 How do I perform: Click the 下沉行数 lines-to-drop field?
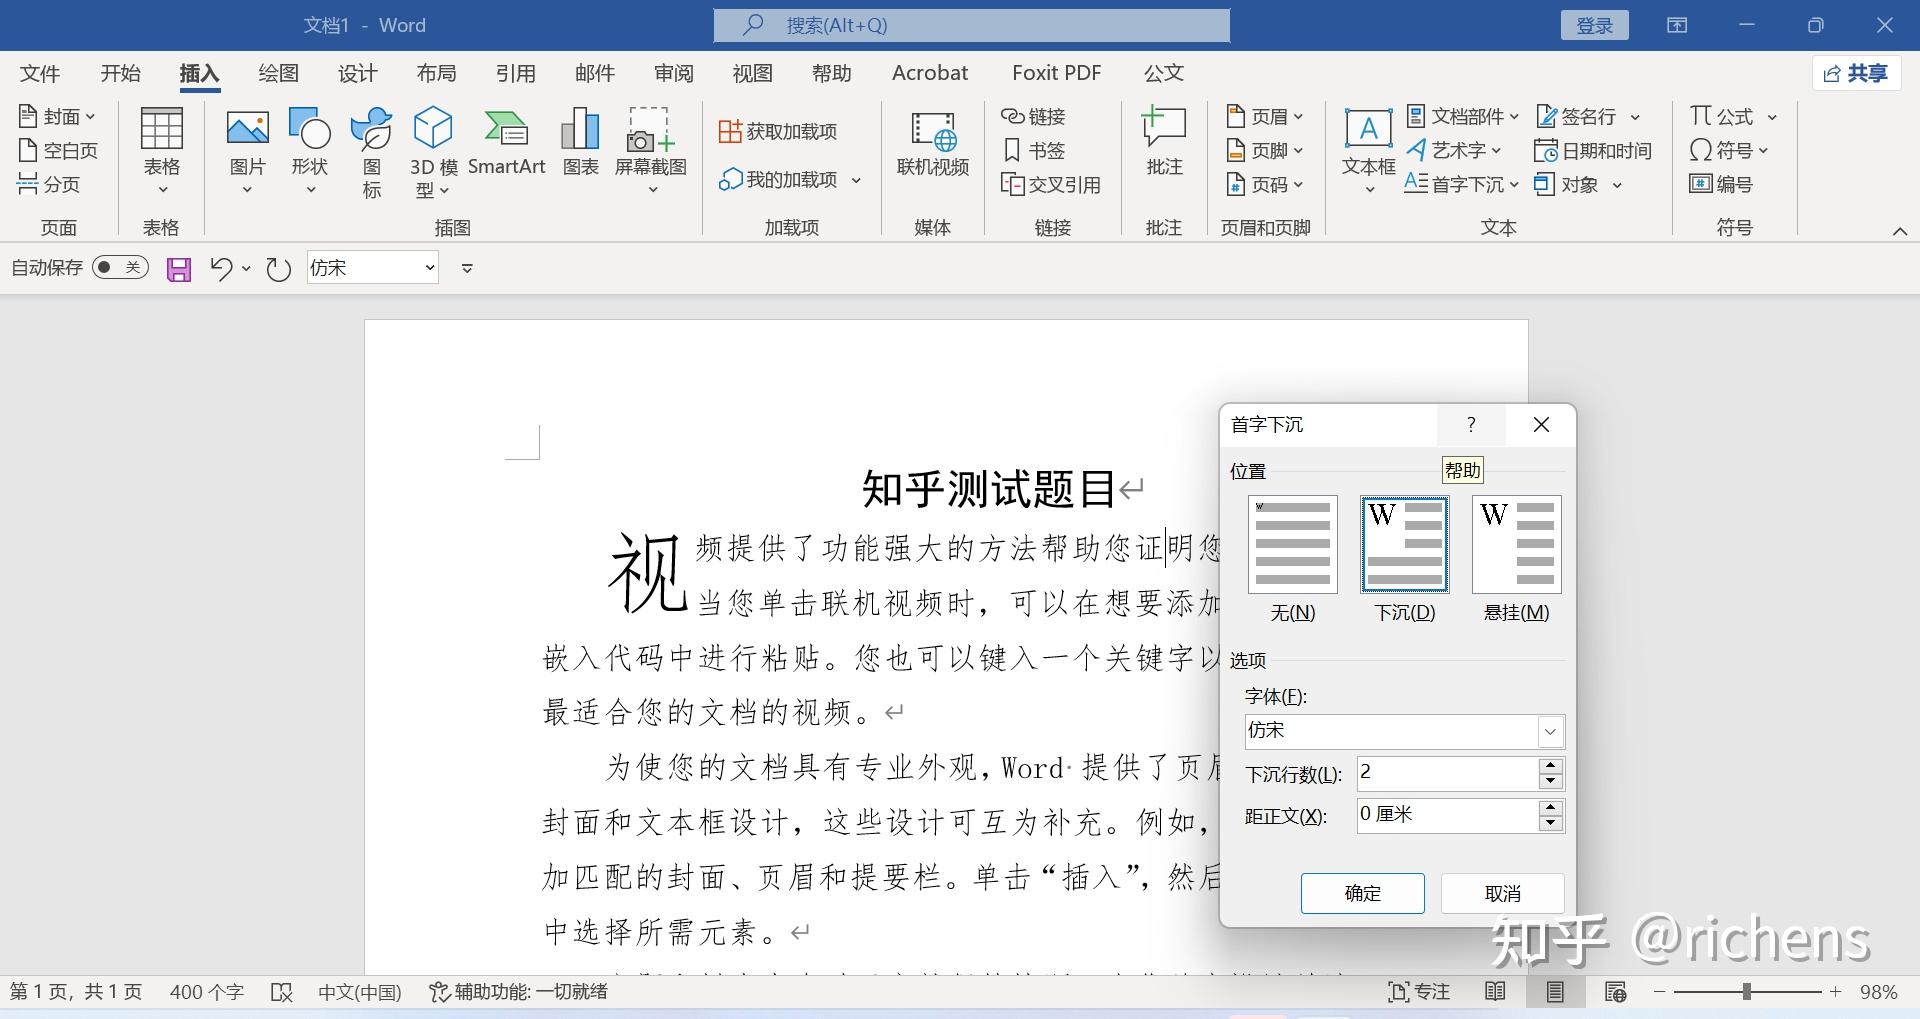click(1447, 773)
